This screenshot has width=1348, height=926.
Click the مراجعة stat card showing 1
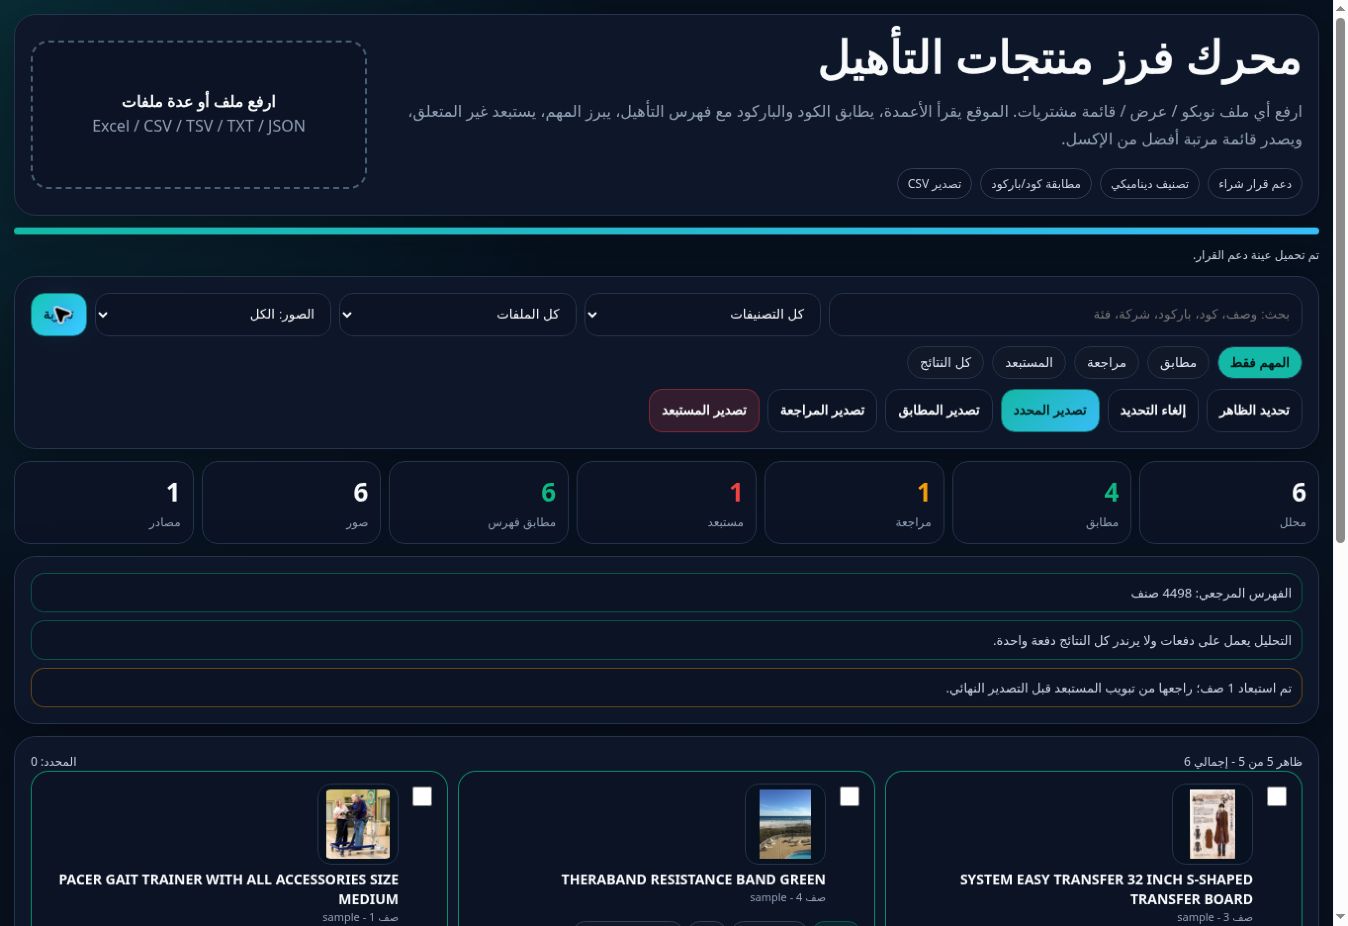[854, 502]
